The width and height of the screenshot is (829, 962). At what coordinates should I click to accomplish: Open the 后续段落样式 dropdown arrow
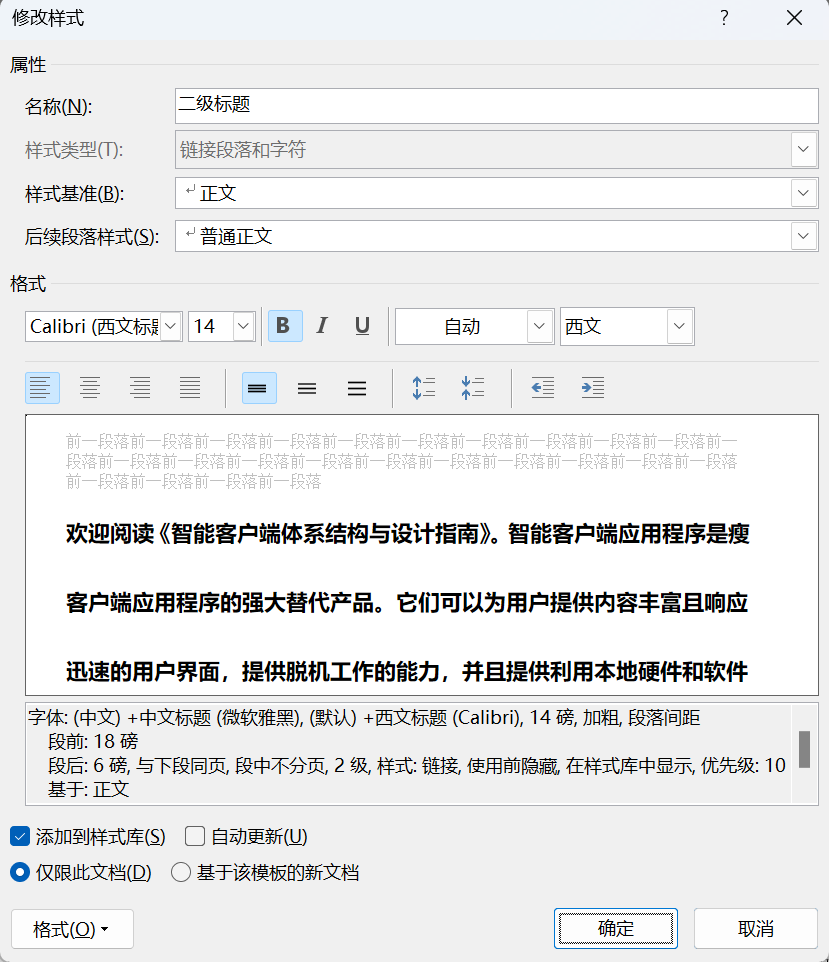coord(803,236)
